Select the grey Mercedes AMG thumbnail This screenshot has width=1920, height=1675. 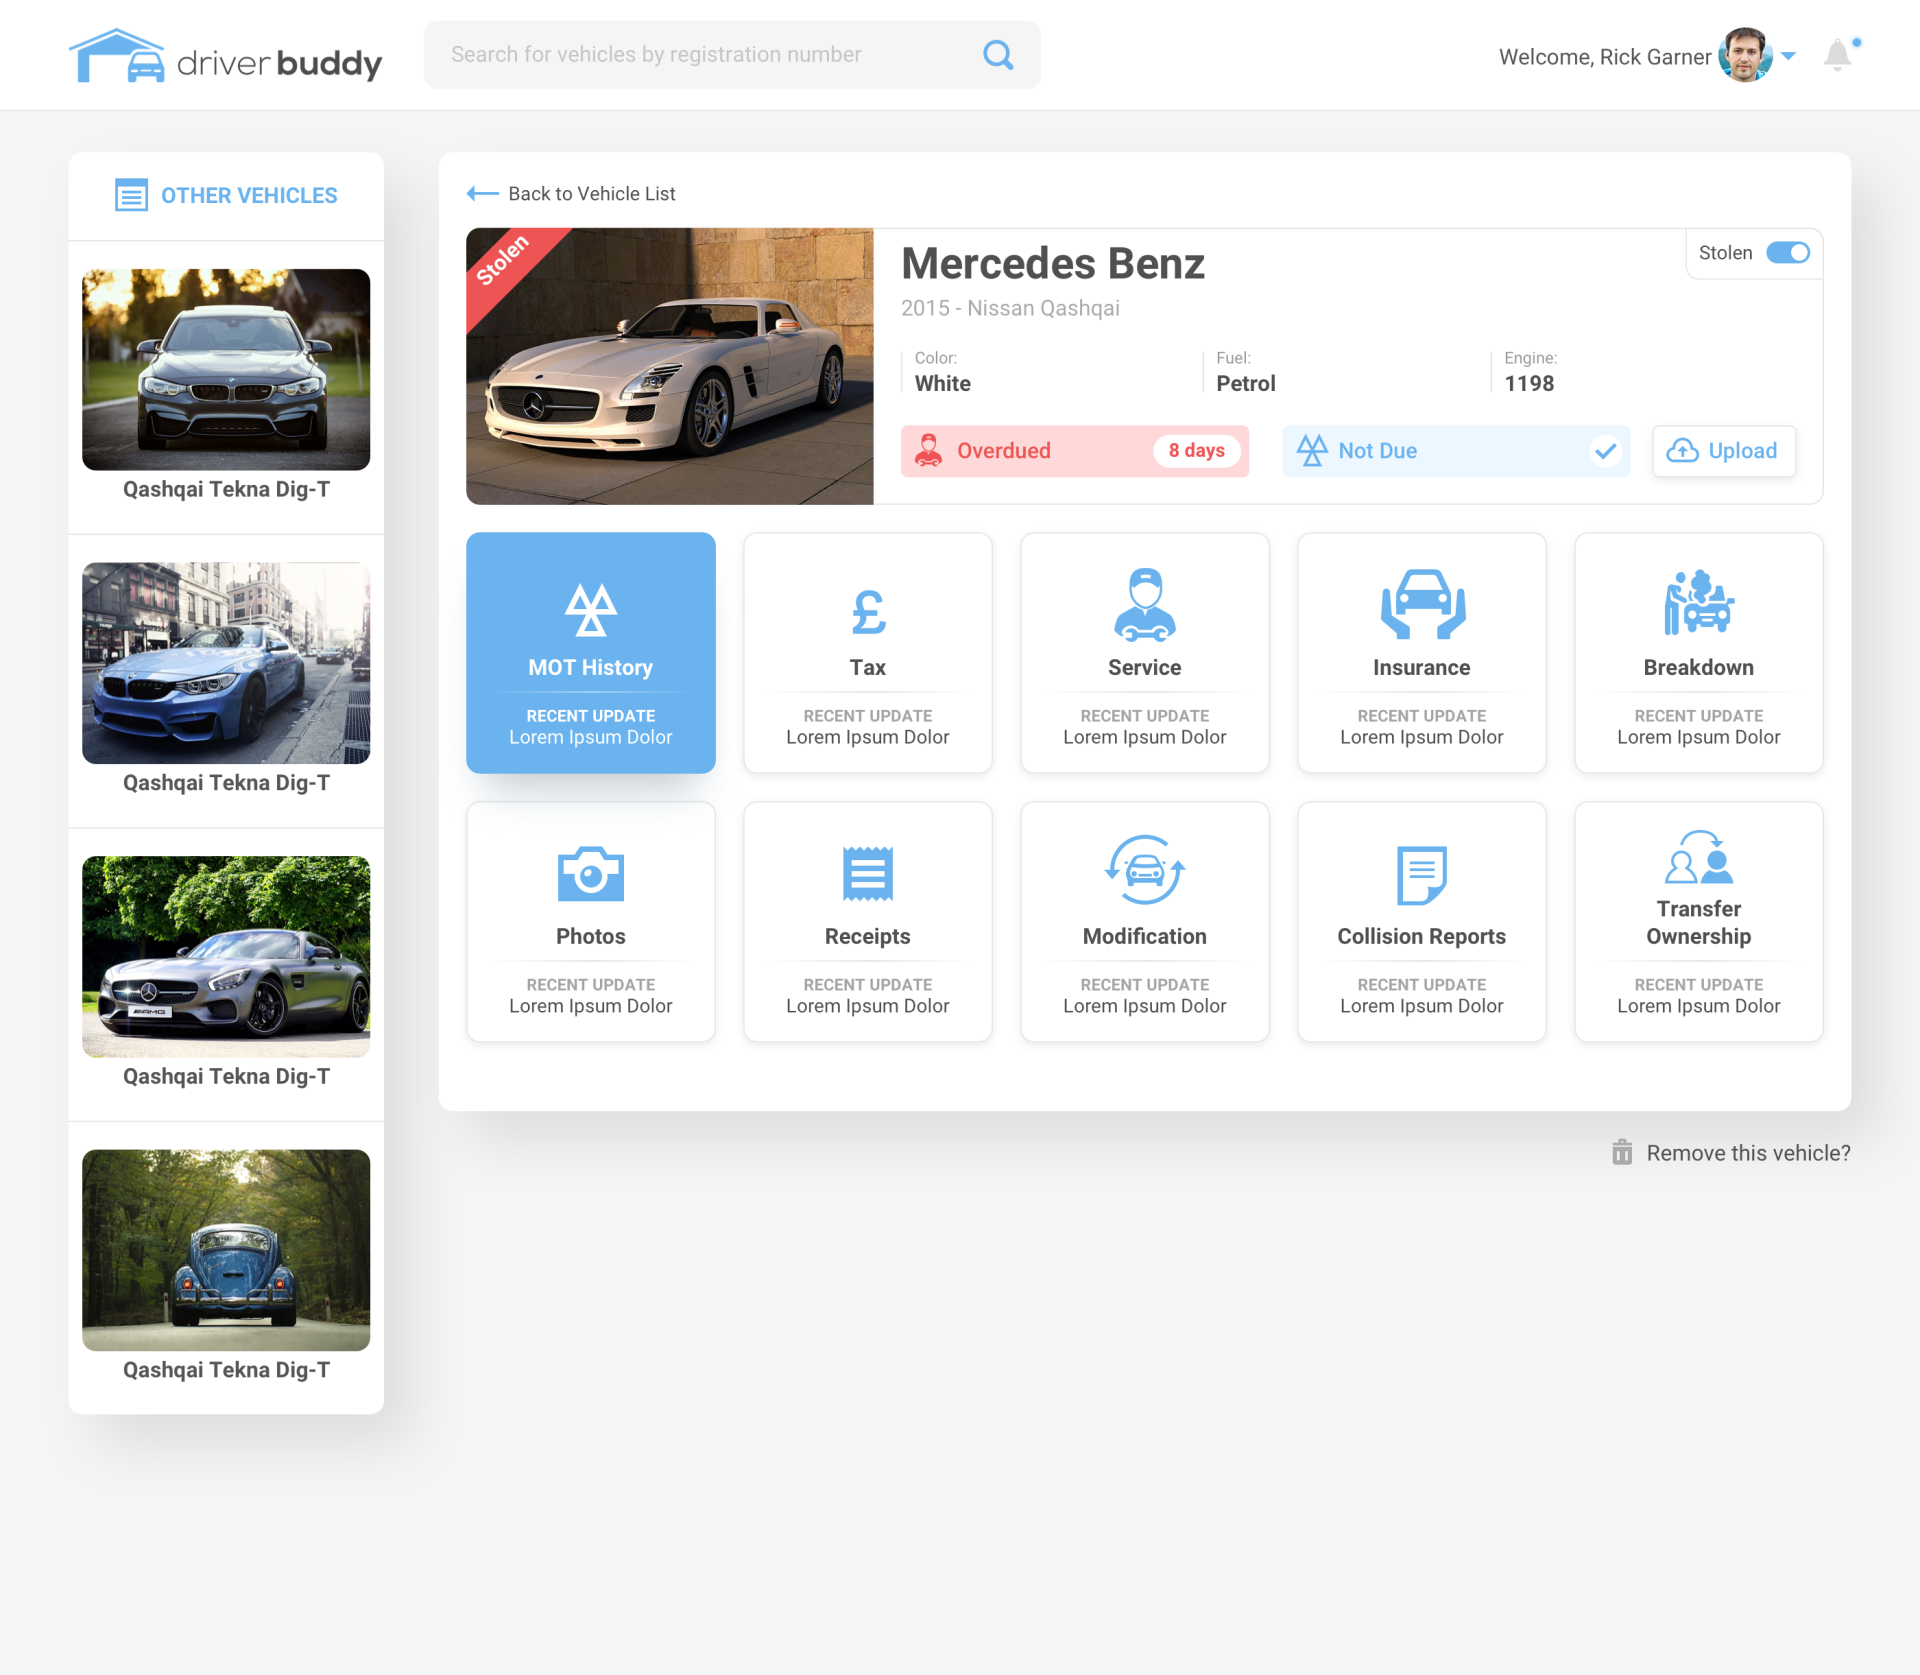226,956
